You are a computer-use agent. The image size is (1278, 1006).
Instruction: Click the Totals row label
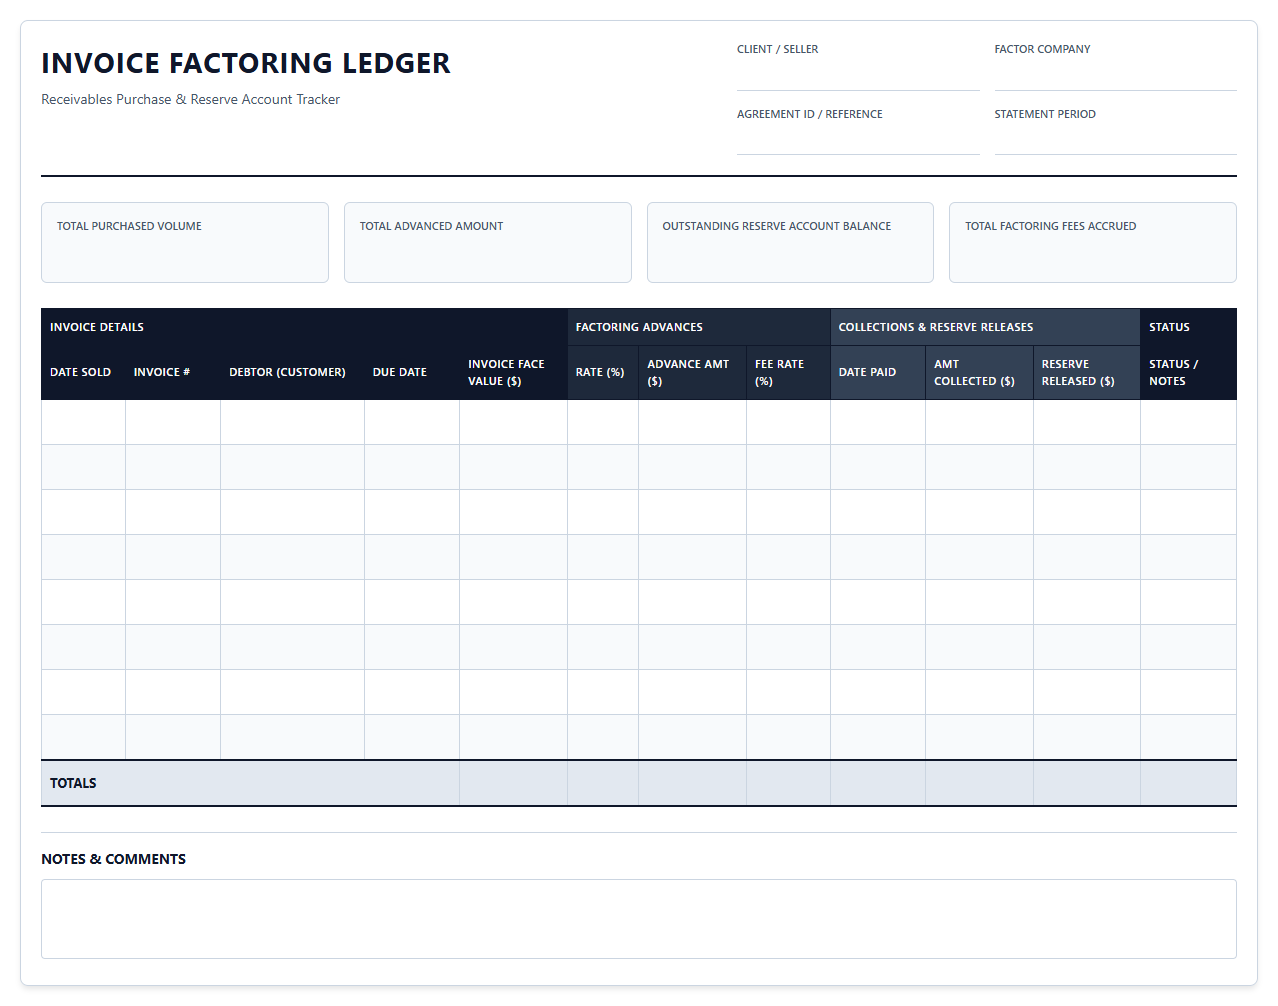pyautogui.click(x=73, y=783)
